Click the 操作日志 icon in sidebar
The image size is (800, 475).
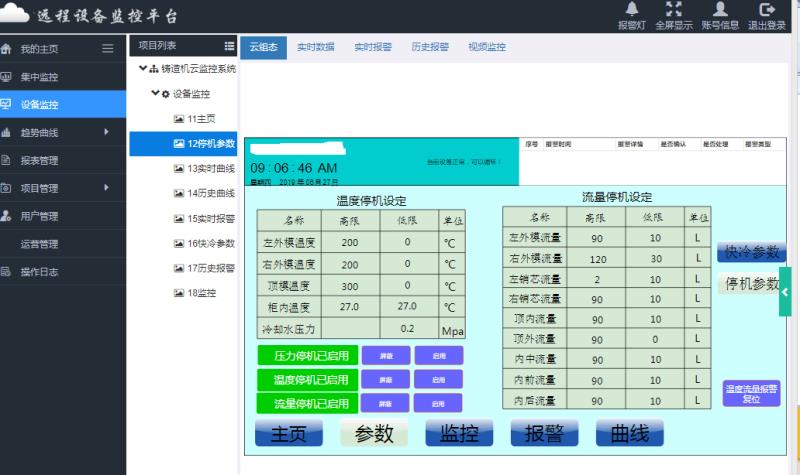[x=7, y=272]
